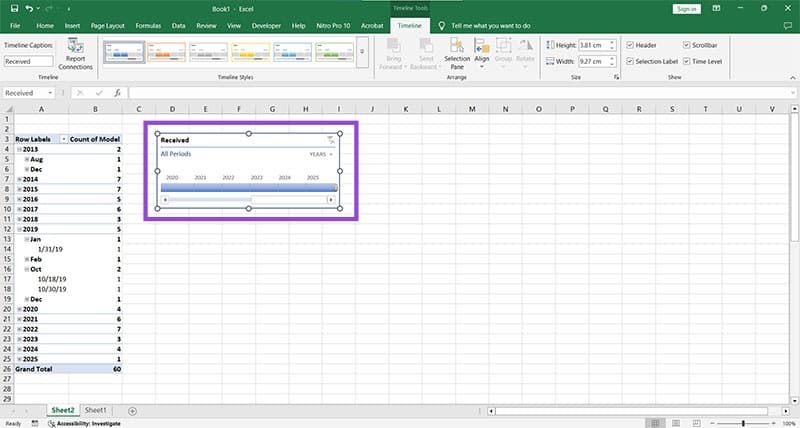Open the YEARS time level dropdown

coord(321,155)
